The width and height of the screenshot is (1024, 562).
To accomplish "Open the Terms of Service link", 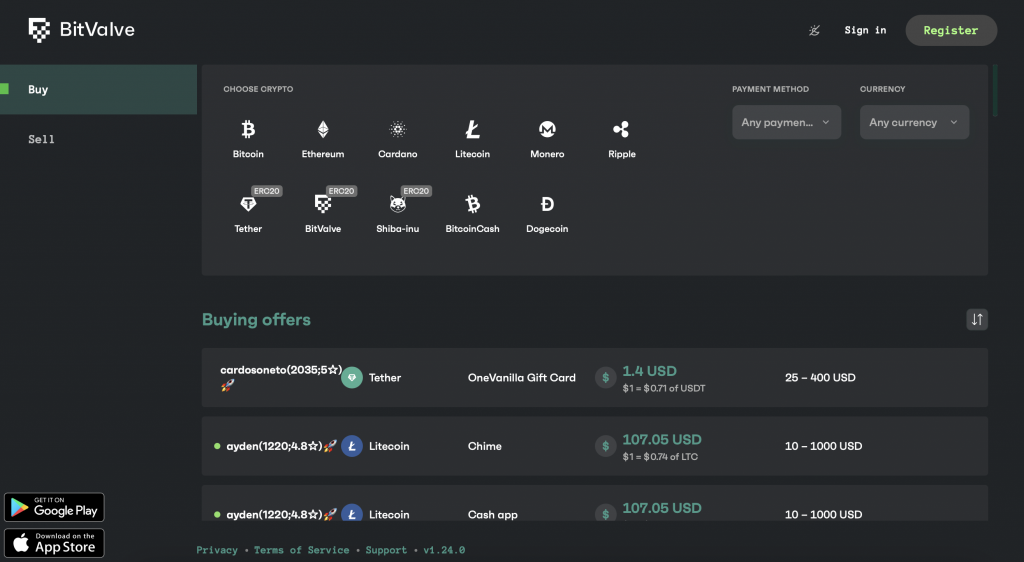I will tap(302, 550).
